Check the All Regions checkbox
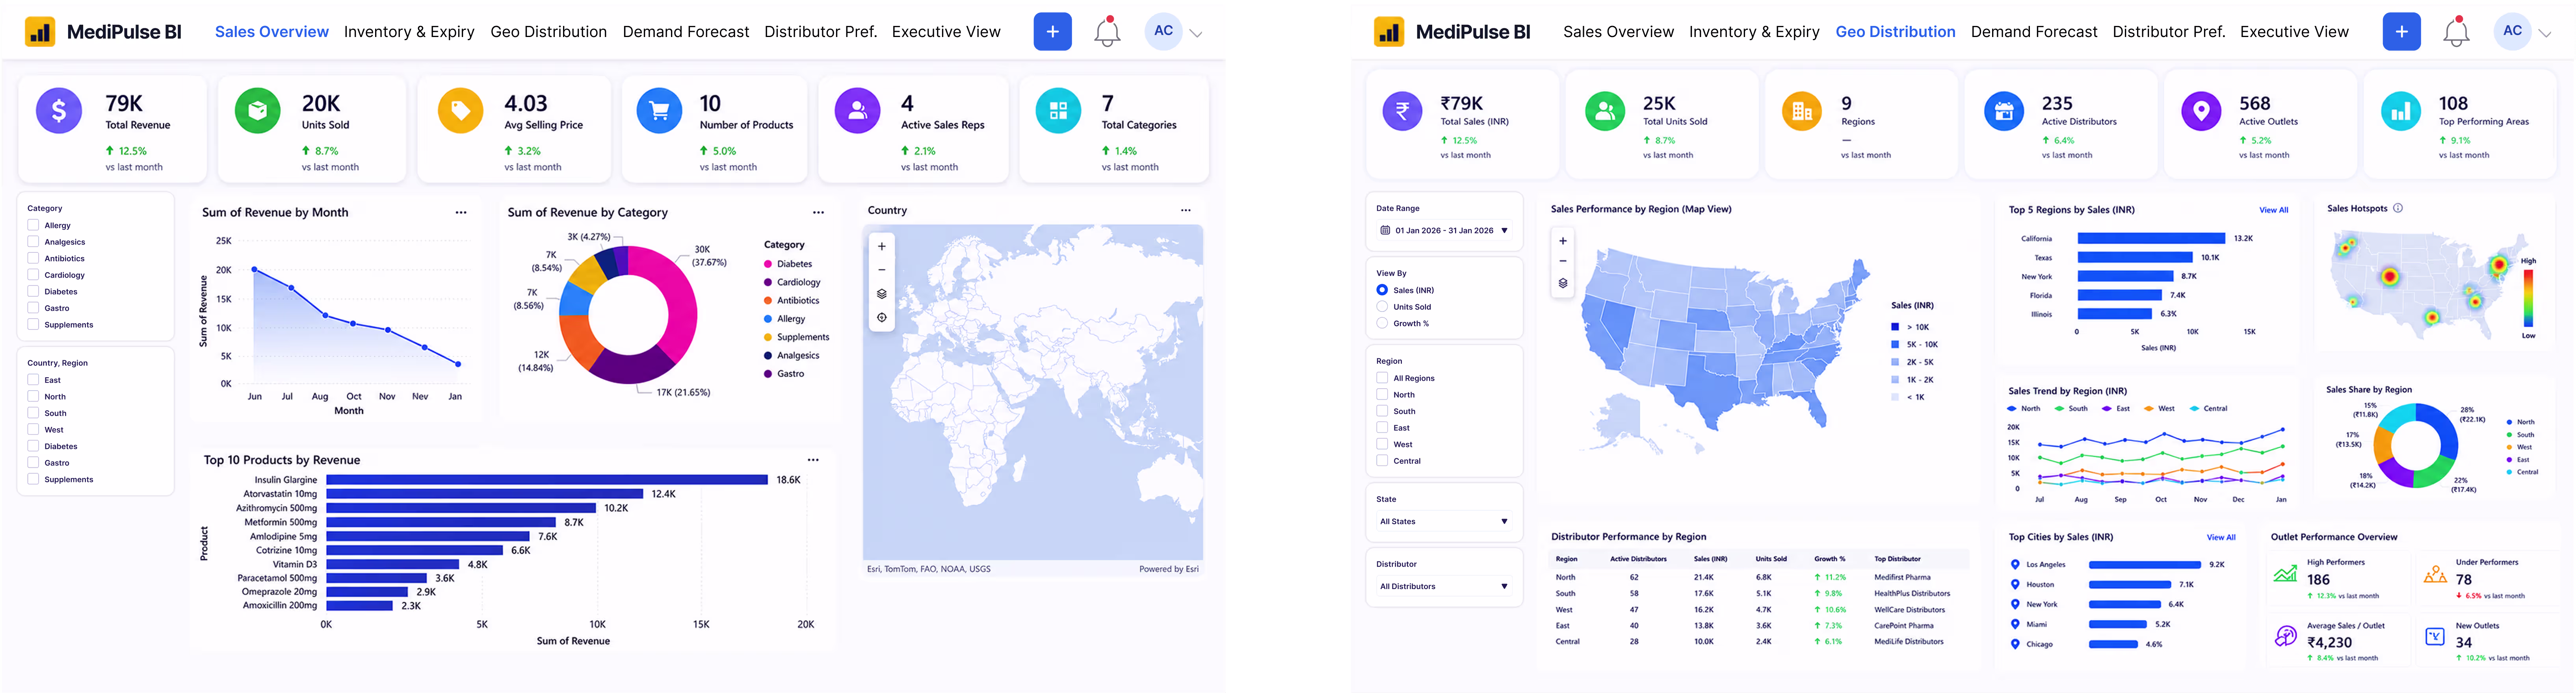This screenshot has width=2576, height=693. click(x=1382, y=378)
